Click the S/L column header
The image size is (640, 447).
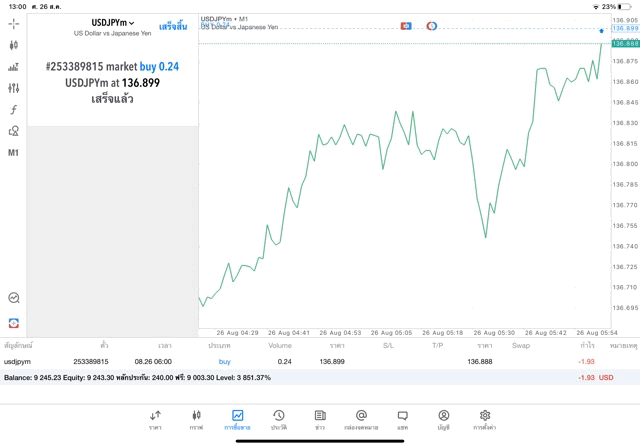tap(388, 345)
